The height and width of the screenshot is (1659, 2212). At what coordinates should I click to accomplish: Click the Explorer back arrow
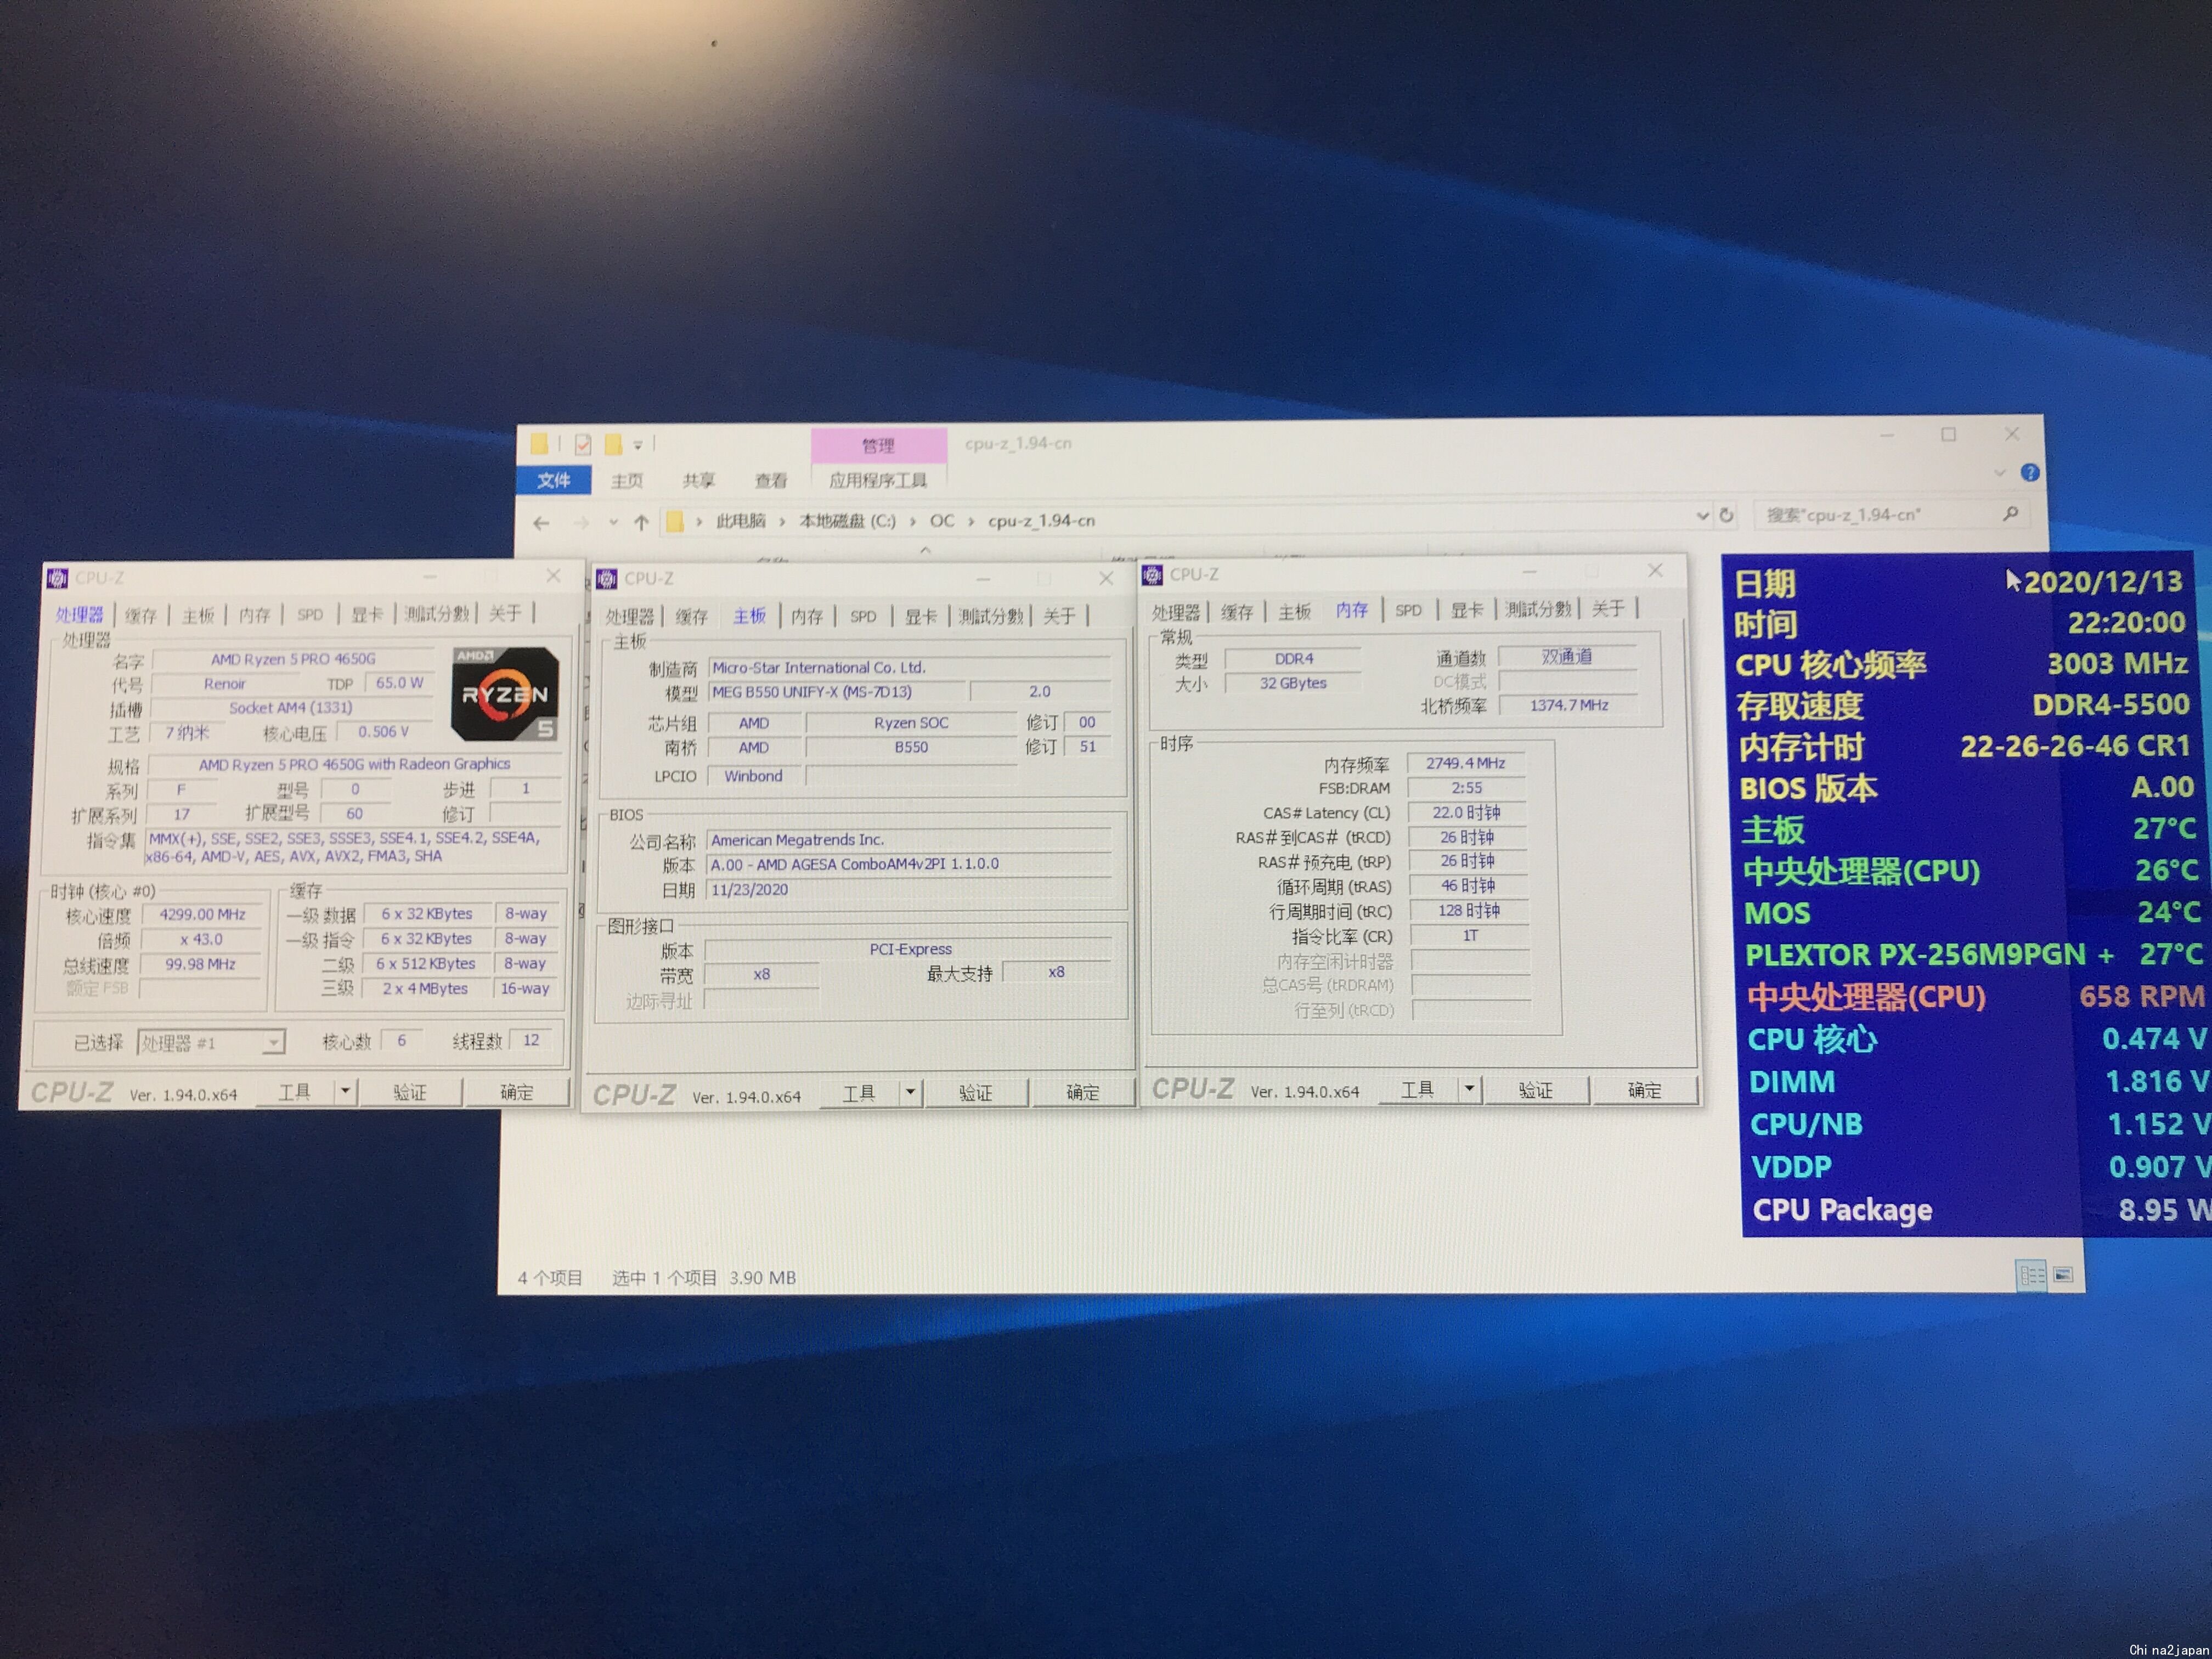pyautogui.click(x=542, y=522)
